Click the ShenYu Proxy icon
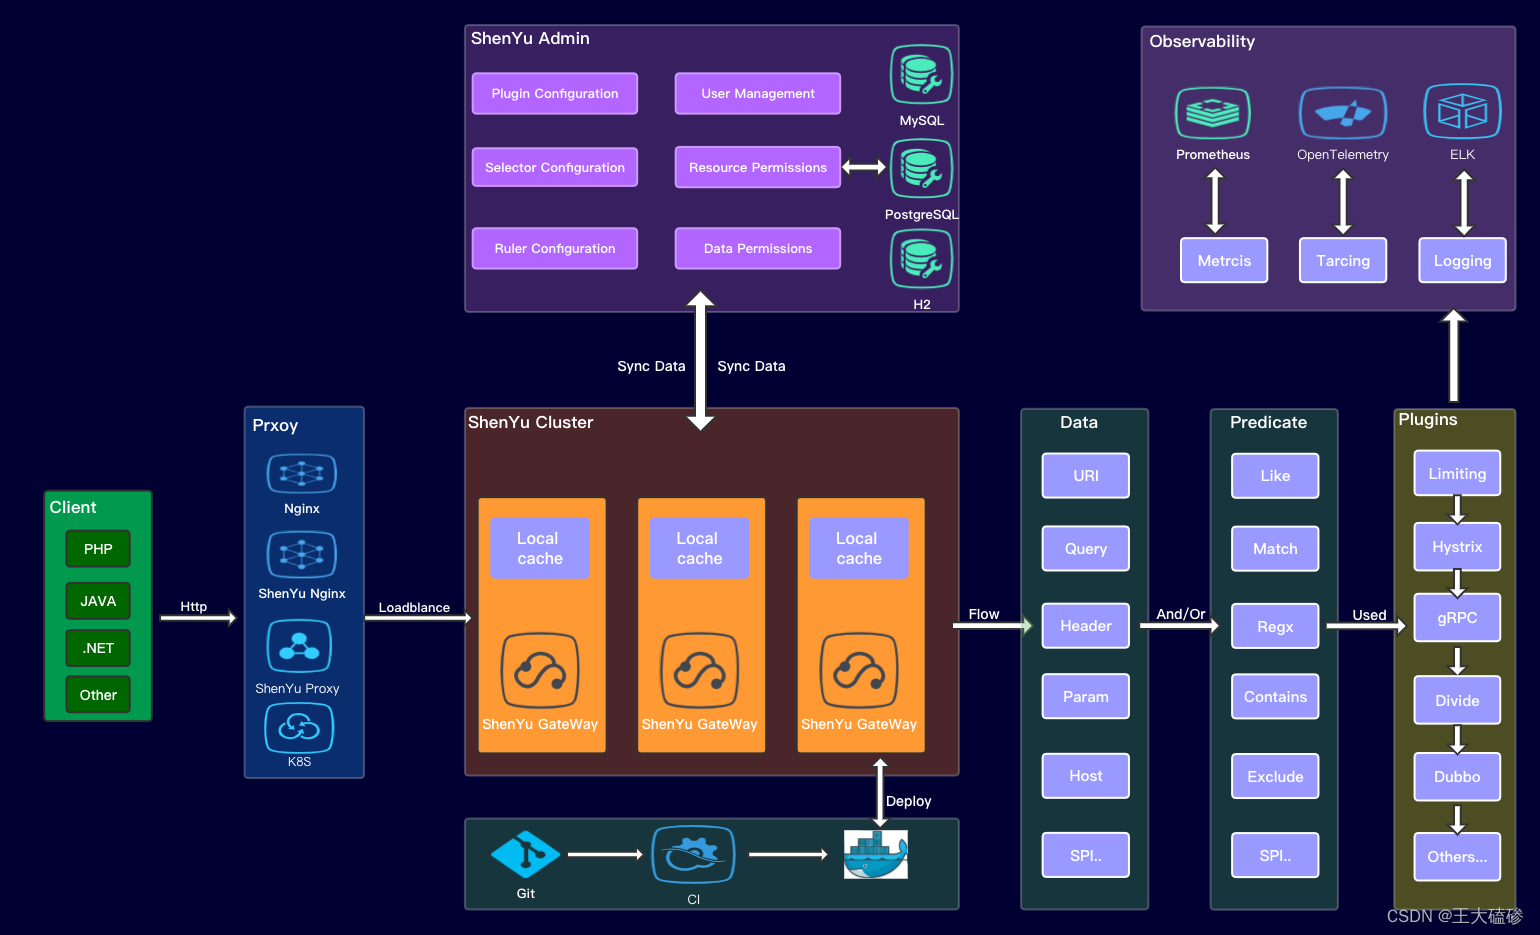The height and width of the screenshot is (935, 1540). (299, 646)
